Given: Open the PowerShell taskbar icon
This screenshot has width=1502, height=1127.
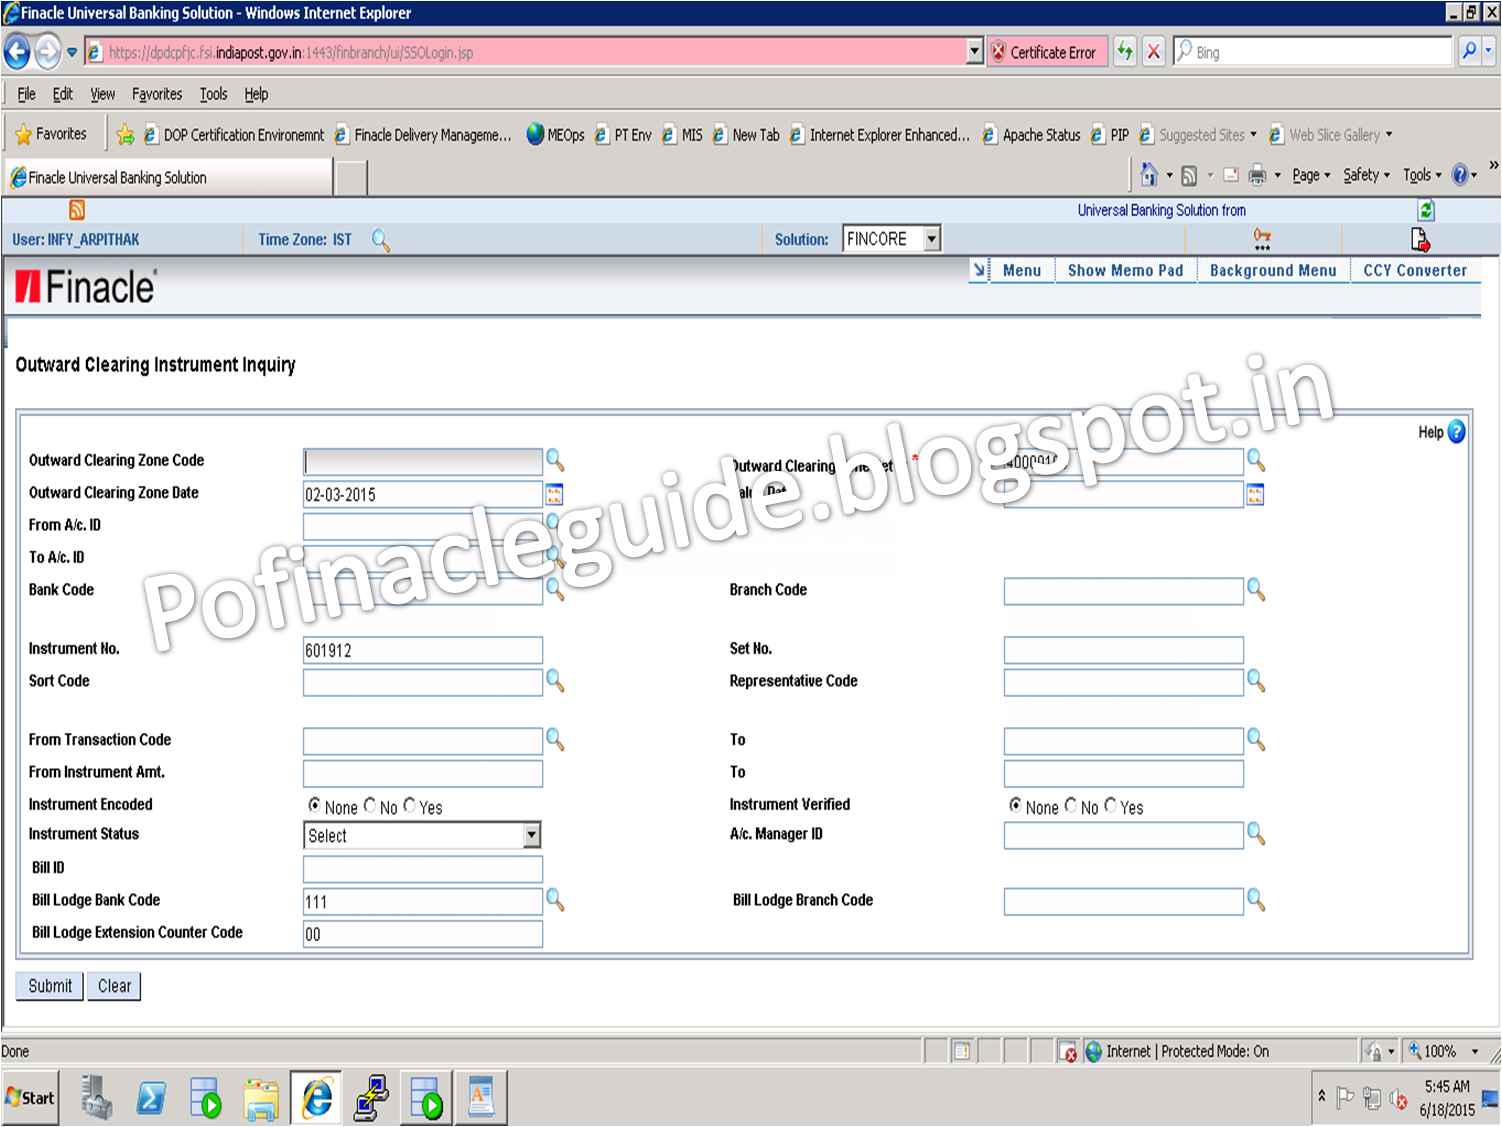Looking at the screenshot, I should point(151,1098).
